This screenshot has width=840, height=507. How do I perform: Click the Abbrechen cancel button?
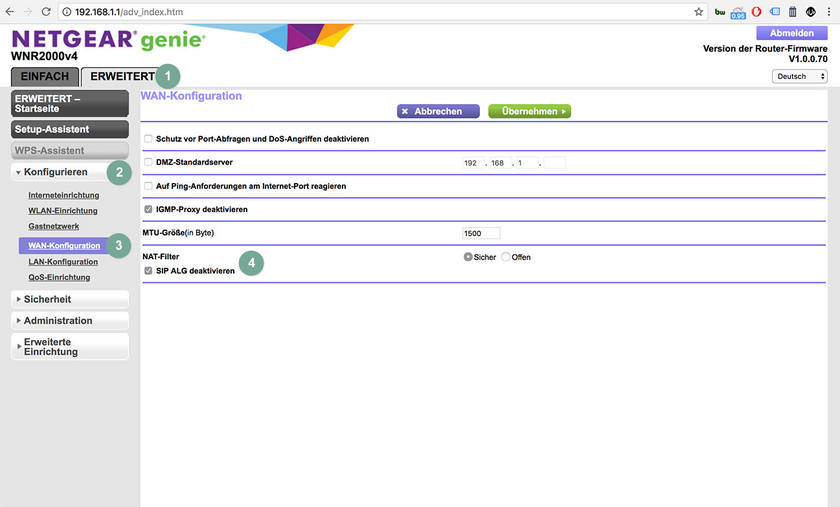(438, 111)
